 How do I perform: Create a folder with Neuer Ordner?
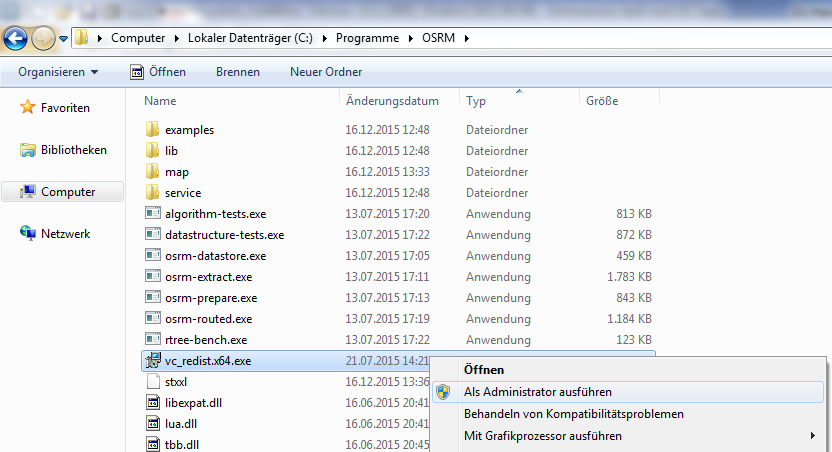326,72
